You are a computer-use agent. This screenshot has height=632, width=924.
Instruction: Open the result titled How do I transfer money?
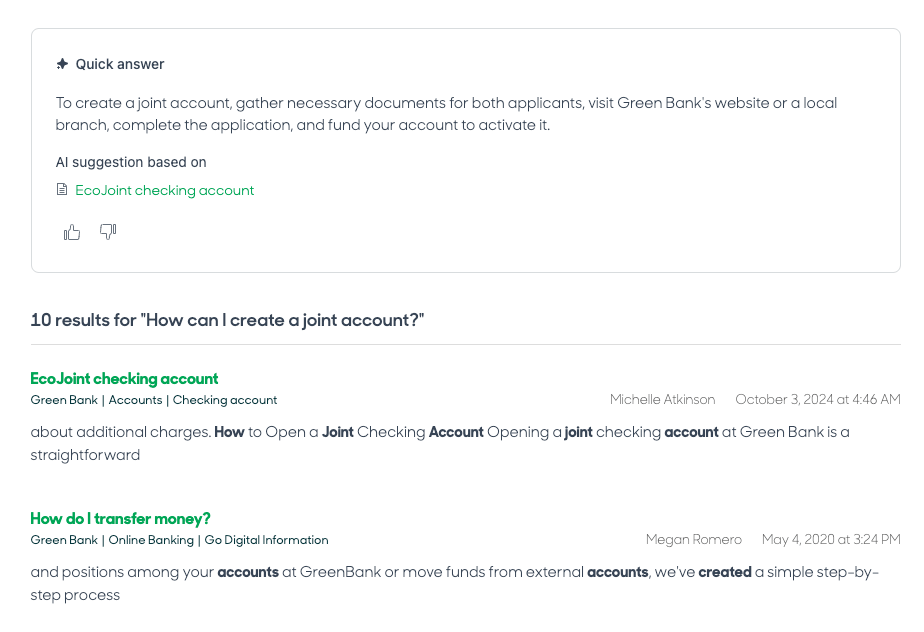(120, 519)
